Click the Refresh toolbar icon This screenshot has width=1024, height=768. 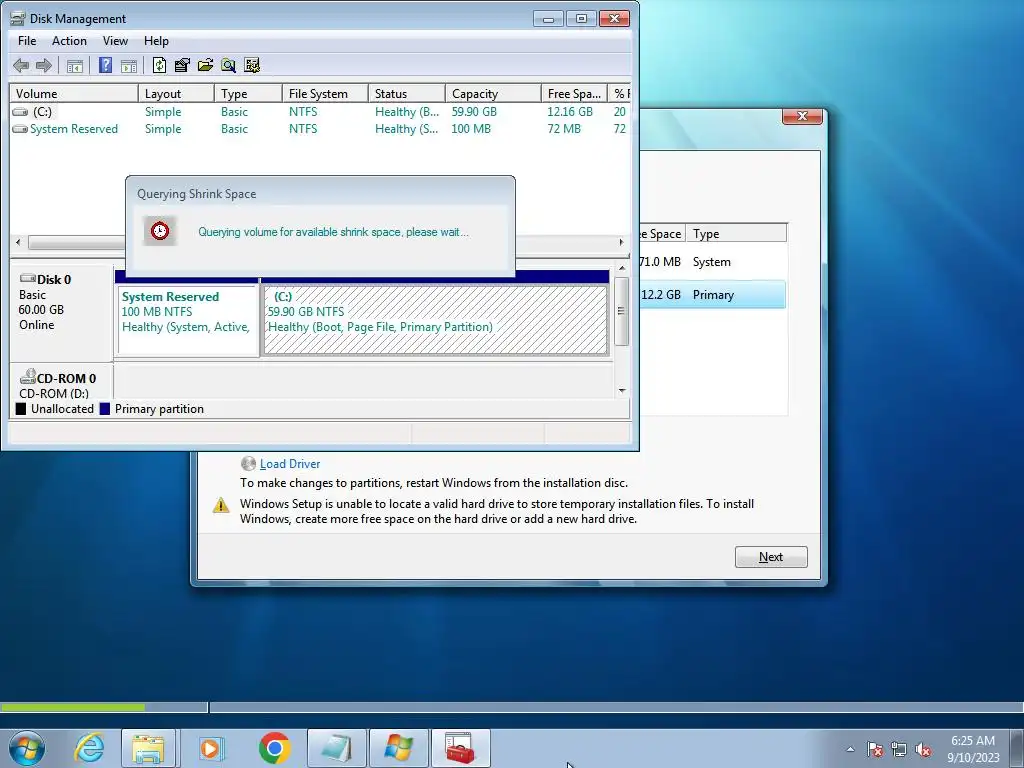(x=159, y=65)
